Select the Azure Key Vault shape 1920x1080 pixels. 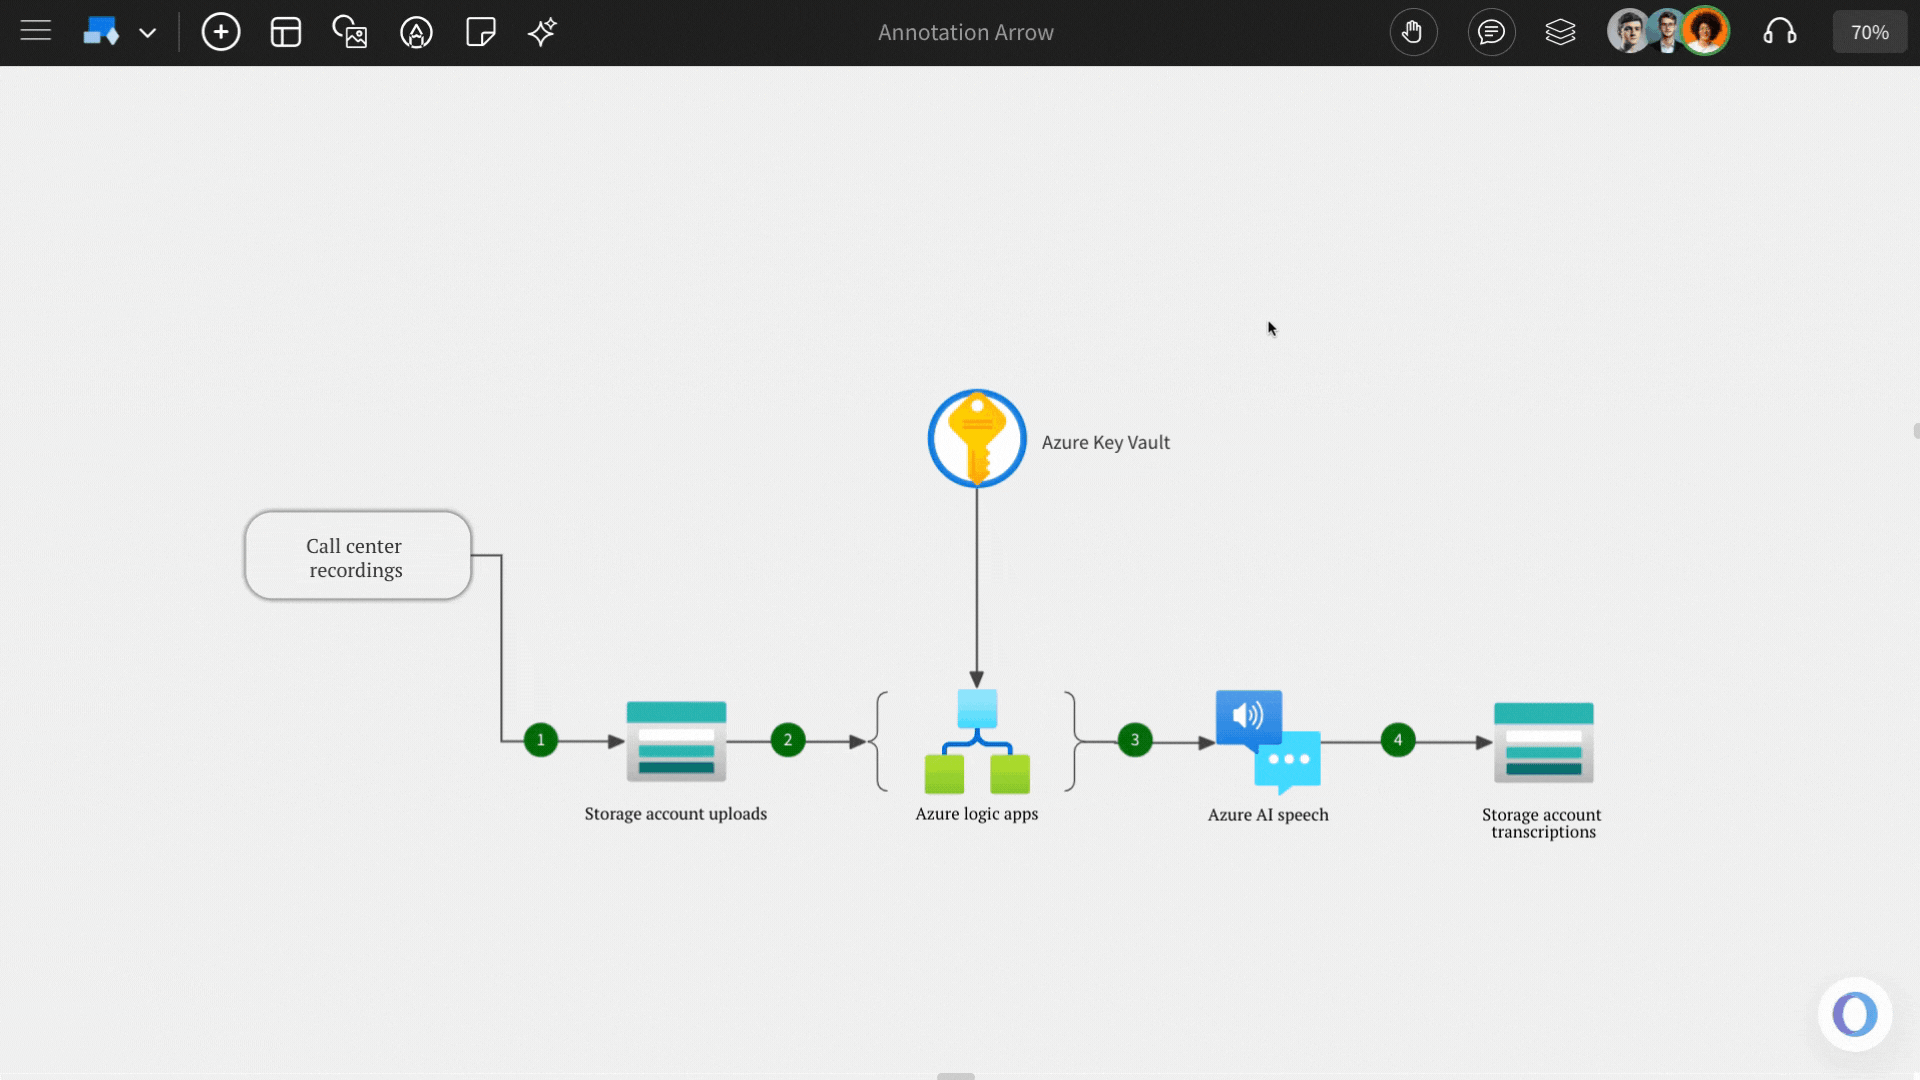976,438
